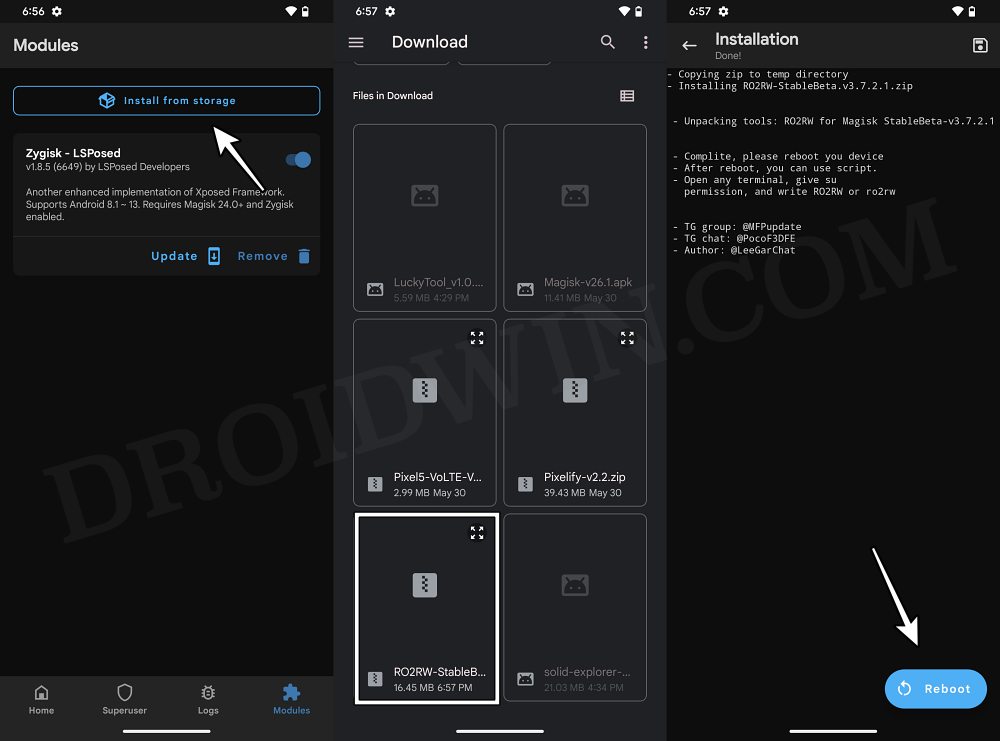1000x741 pixels.
Task: Open the navigation drawer in Download app
Action: 356,42
